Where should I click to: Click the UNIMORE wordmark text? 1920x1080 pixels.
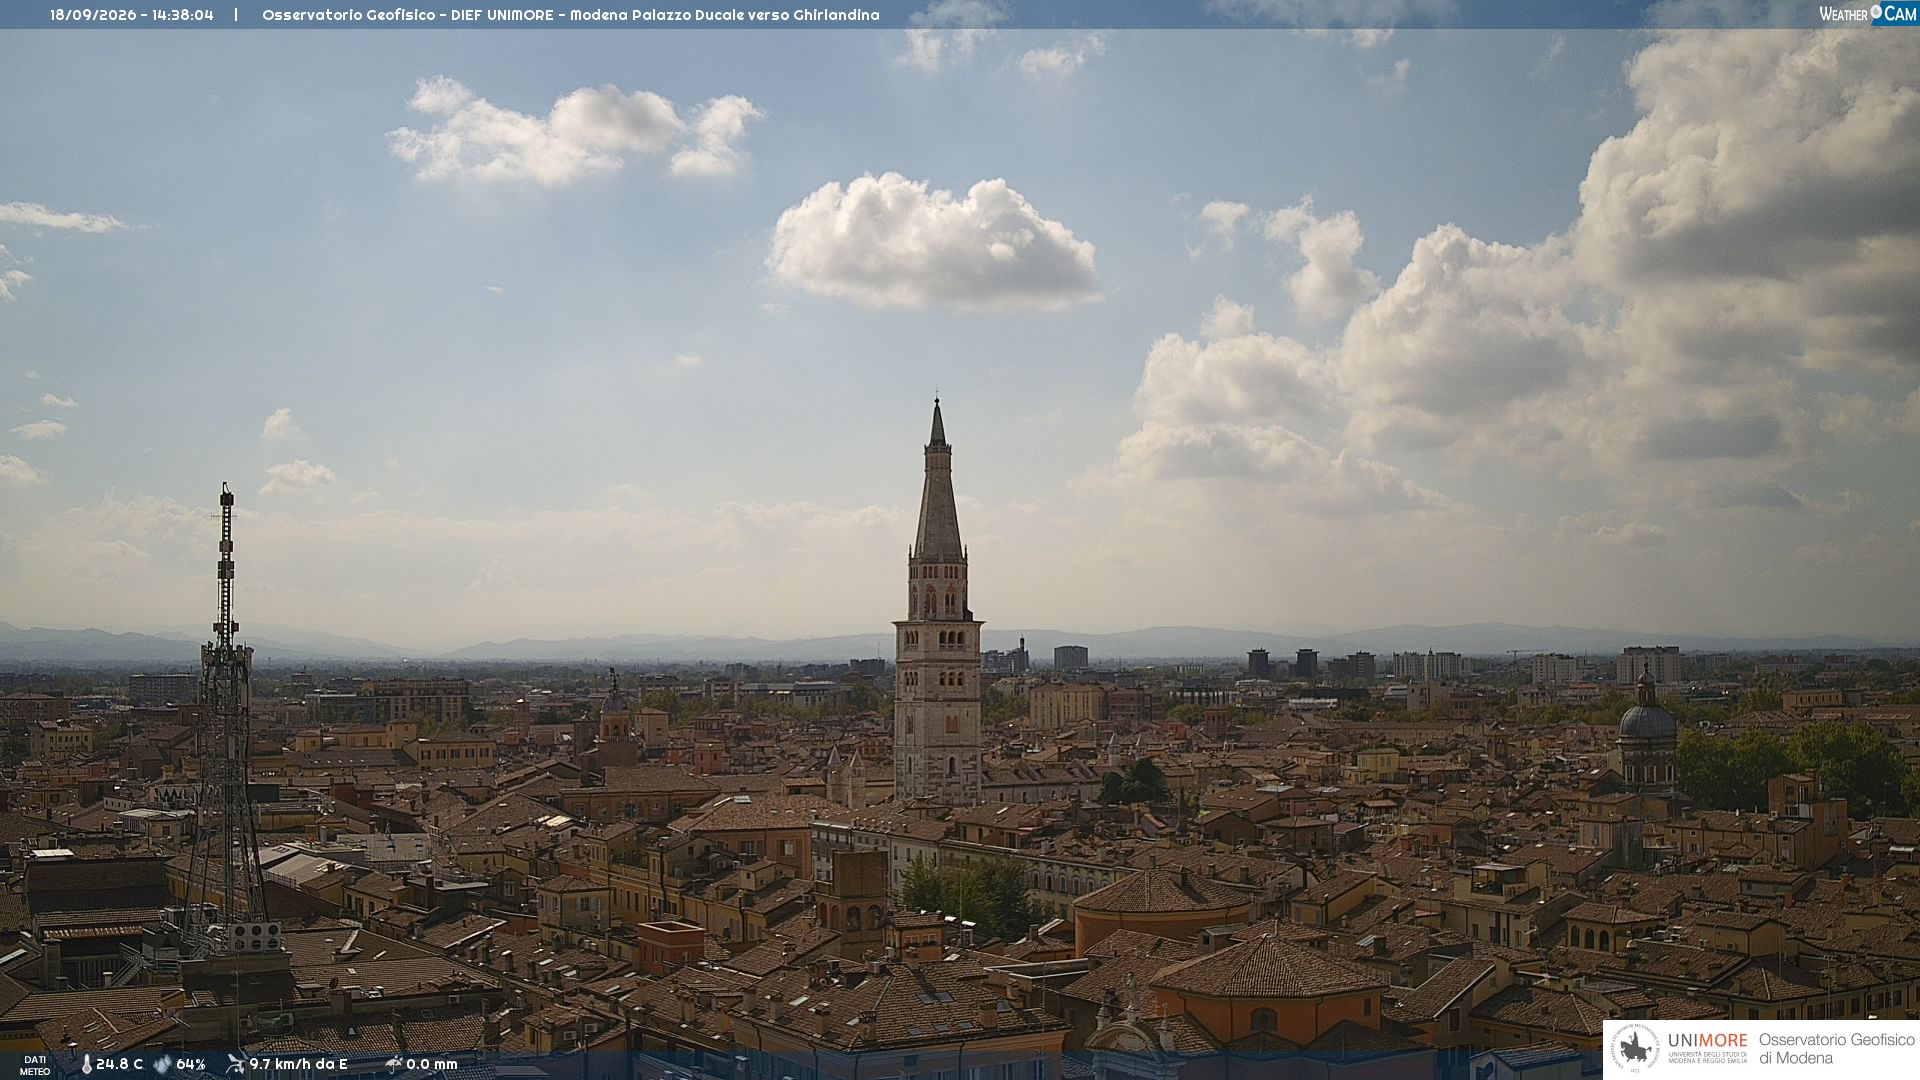pyautogui.click(x=1707, y=1040)
